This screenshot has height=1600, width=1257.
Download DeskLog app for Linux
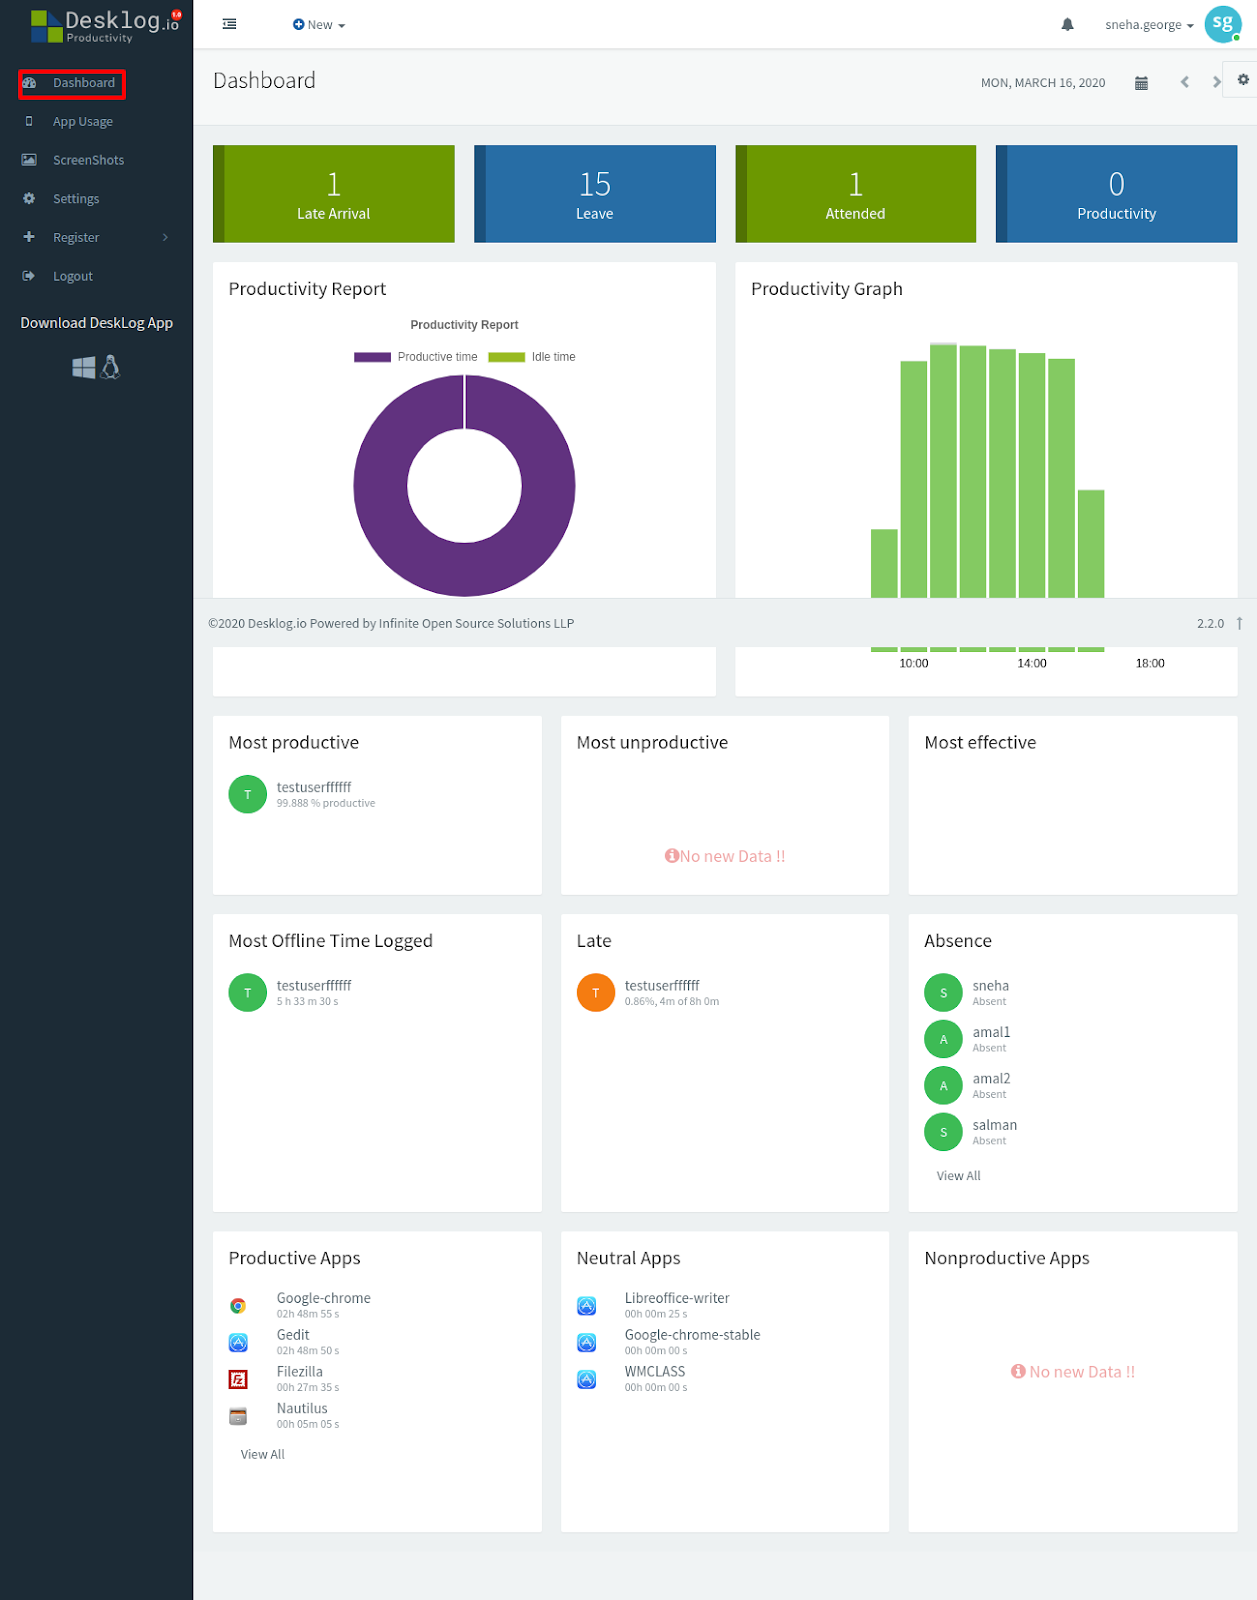111,367
